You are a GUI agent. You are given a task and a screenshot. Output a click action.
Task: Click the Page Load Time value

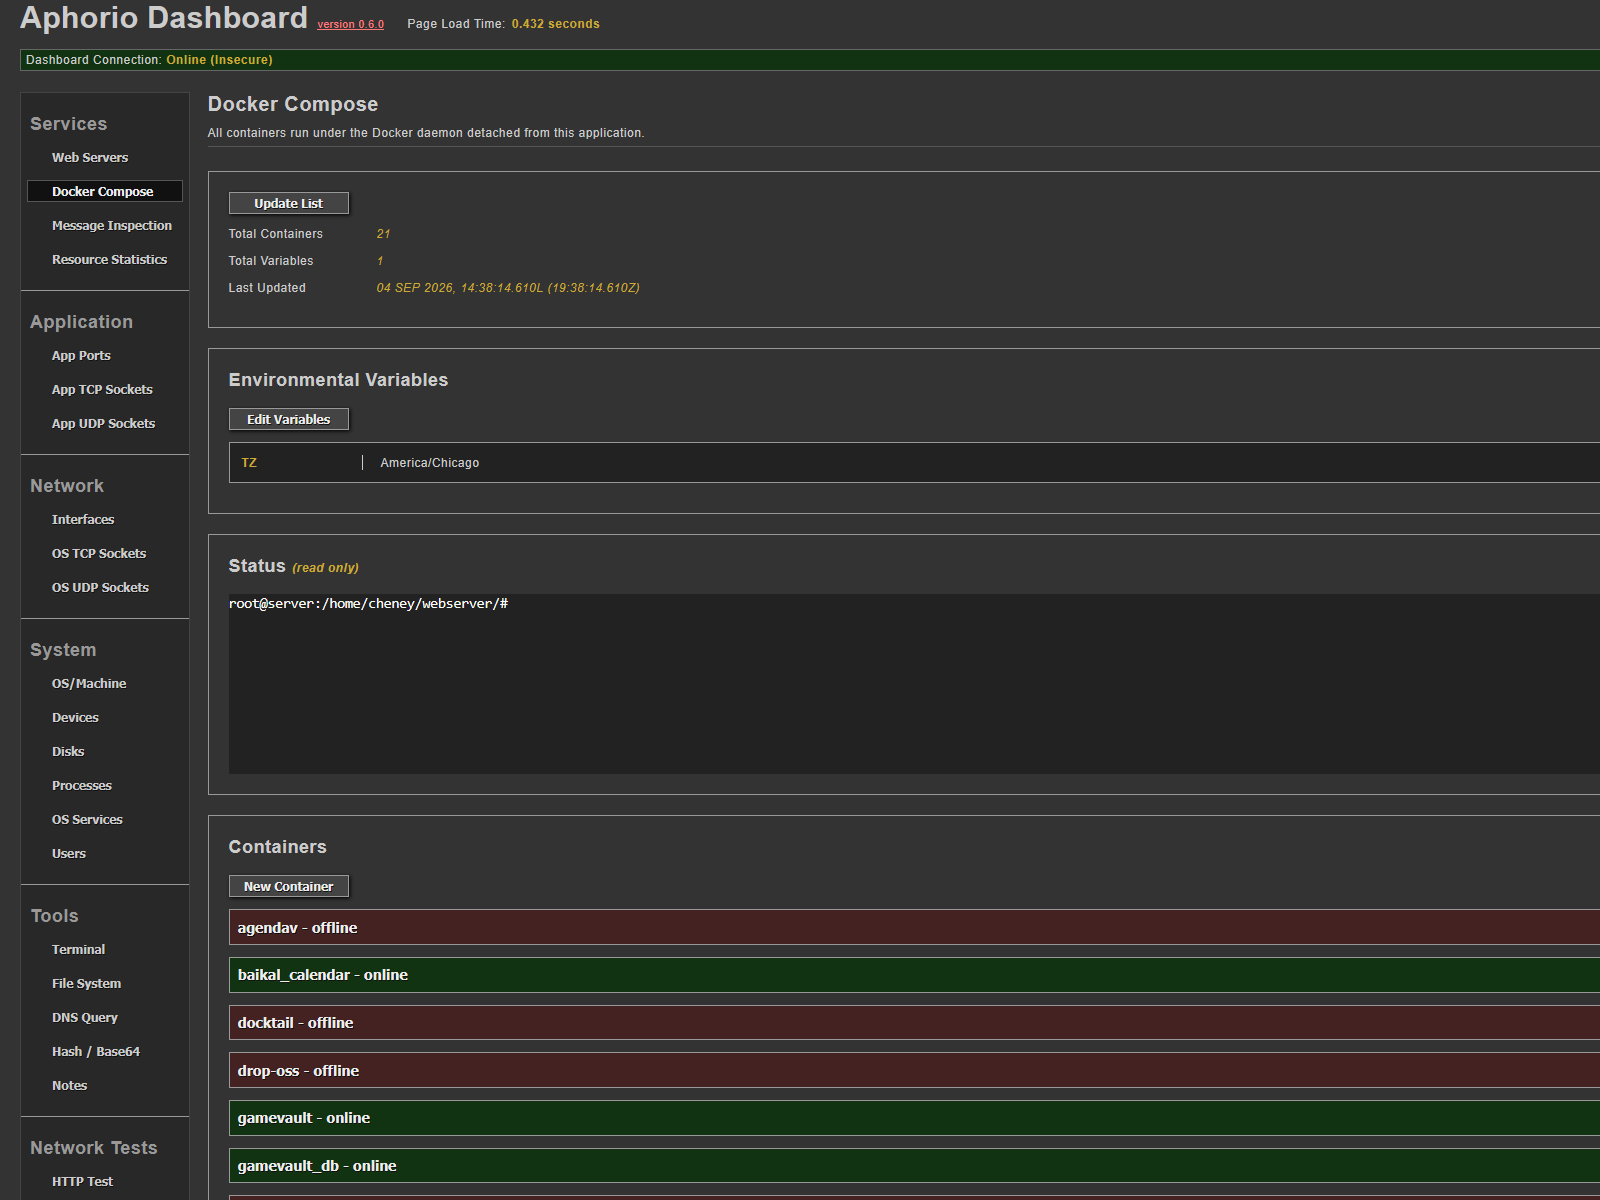coord(555,24)
